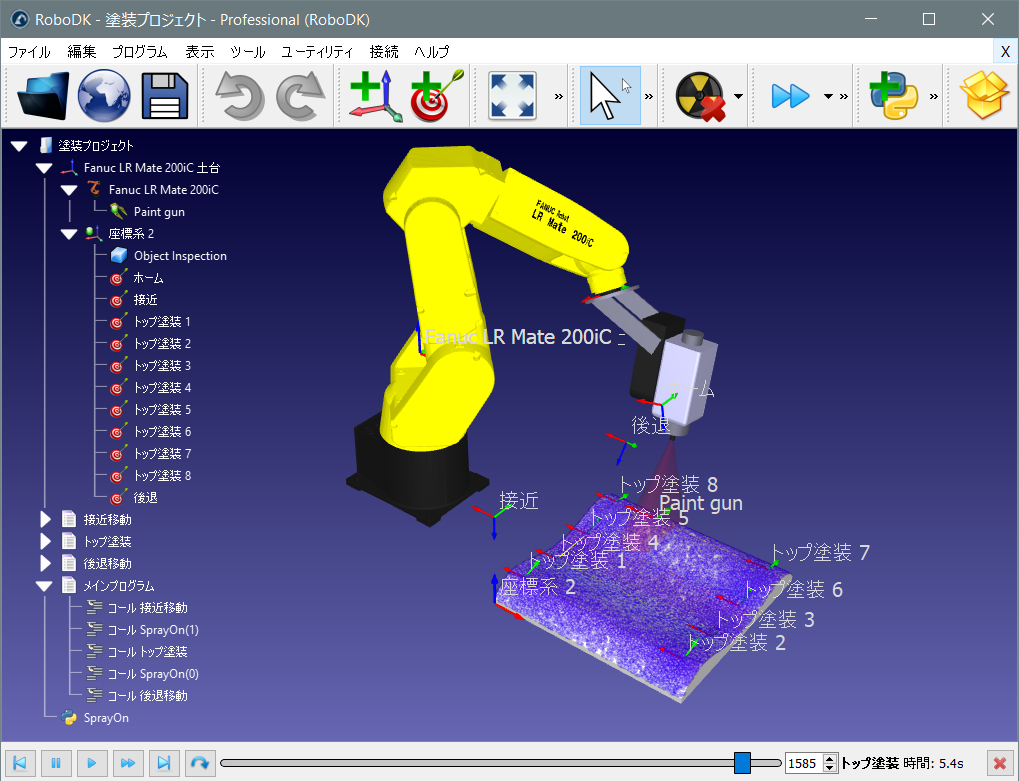Screen dimensions: 1019x781
Task: Collapse the 塗装プロジェクト station node
Action: 19,146
